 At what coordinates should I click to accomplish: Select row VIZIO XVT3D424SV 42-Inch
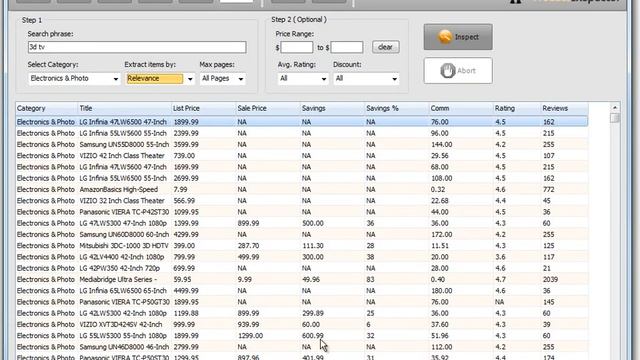(302, 324)
